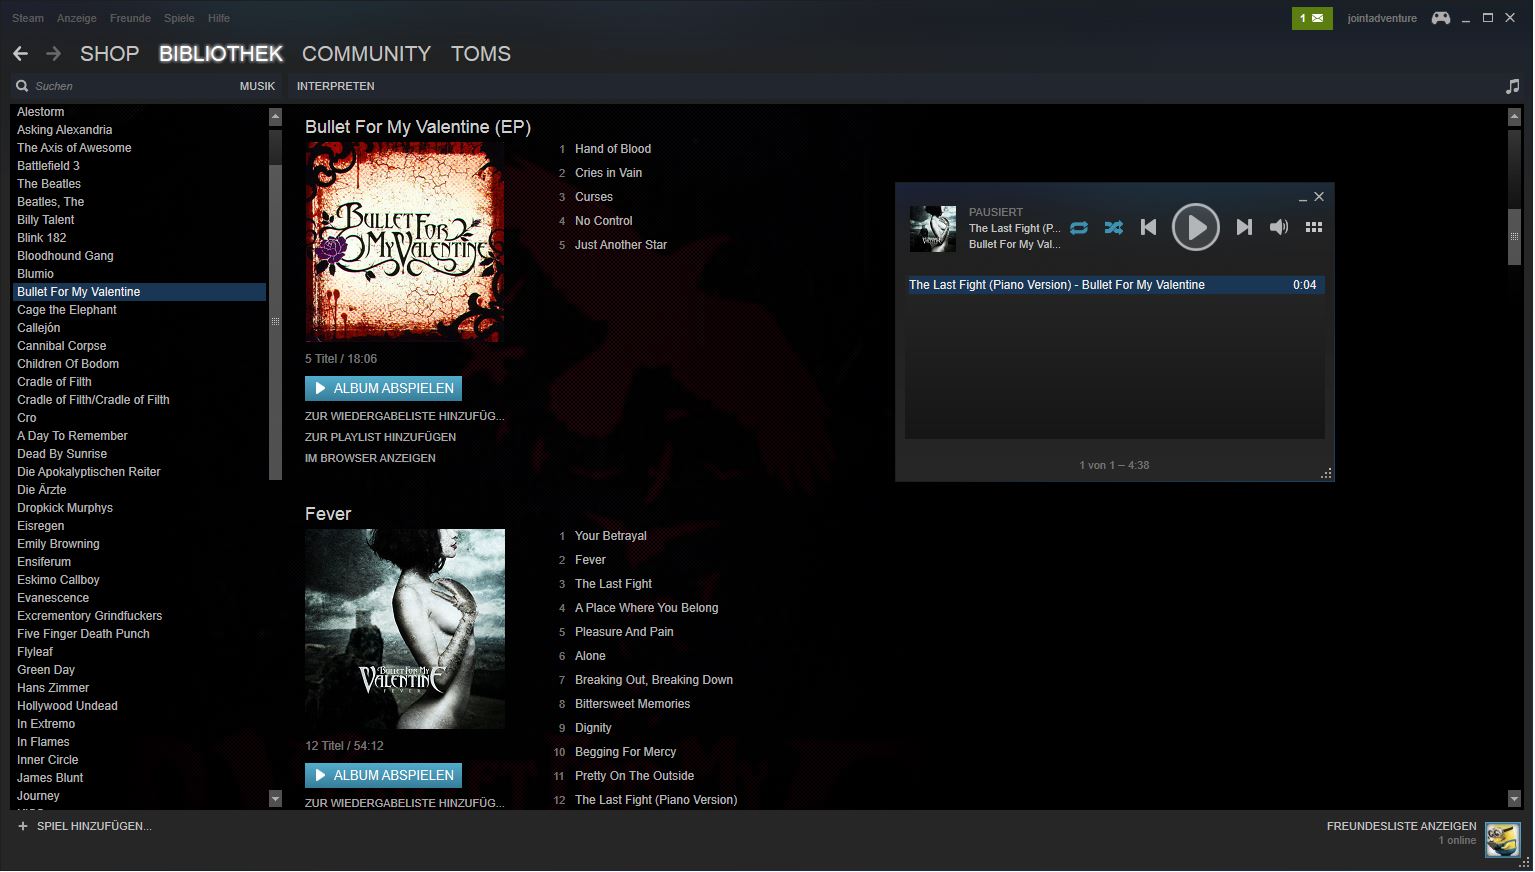Select Bullet For My Valentine artist
The image size is (1535, 872).
tap(139, 292)
